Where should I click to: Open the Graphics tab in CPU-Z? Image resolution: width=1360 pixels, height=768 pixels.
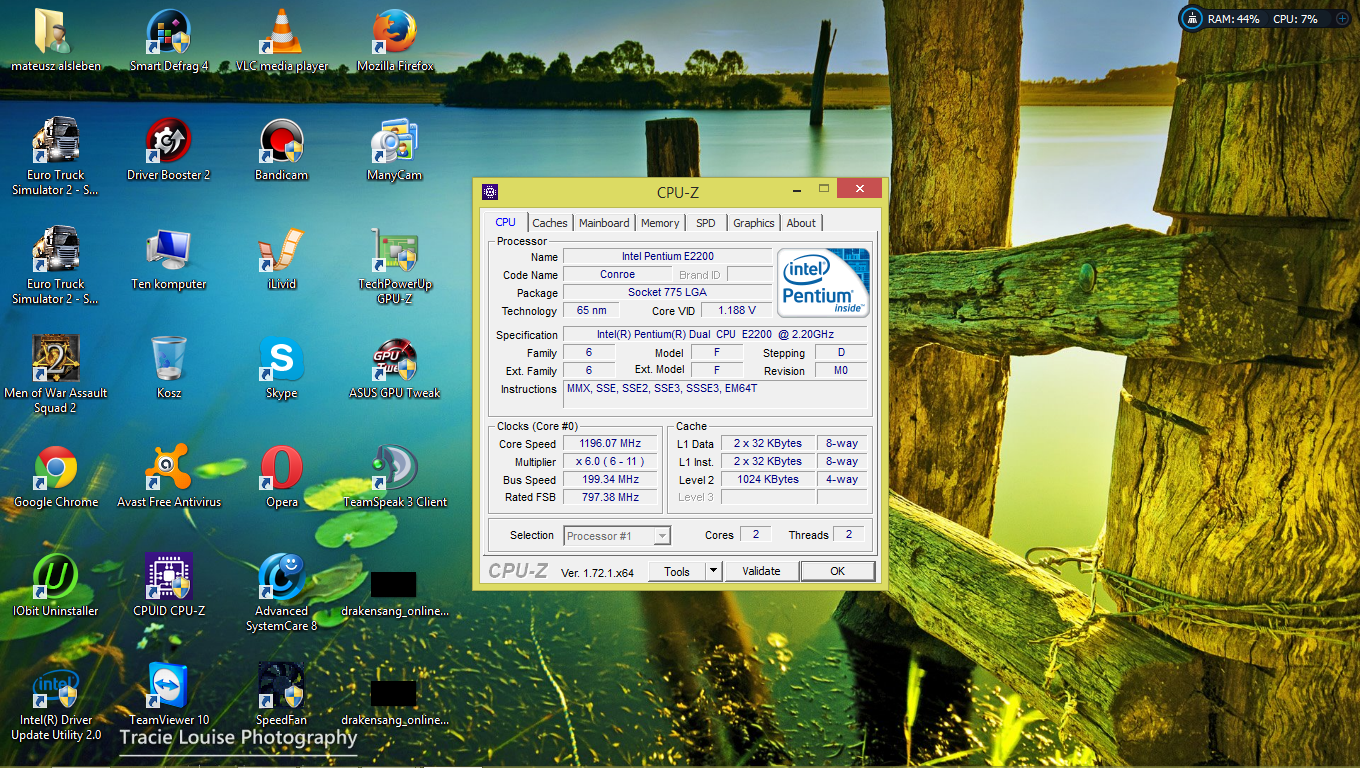click(753, 223)
